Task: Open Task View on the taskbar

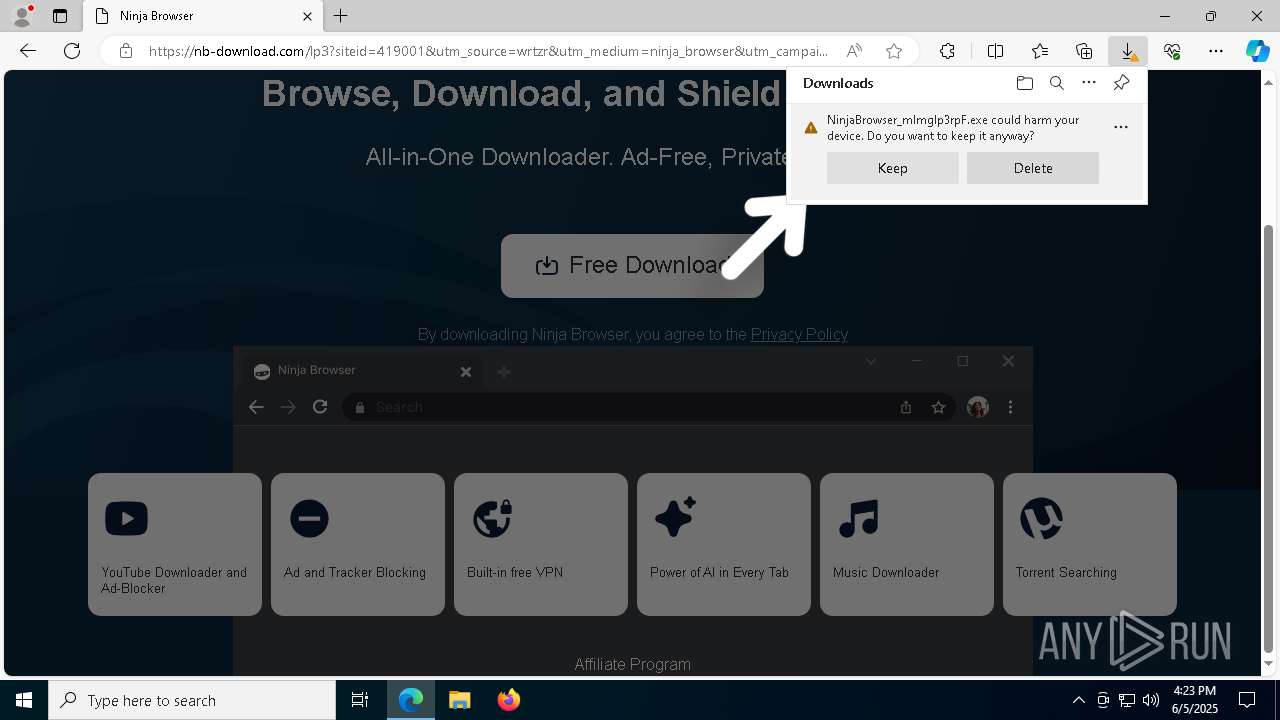Action: [360, 700]
